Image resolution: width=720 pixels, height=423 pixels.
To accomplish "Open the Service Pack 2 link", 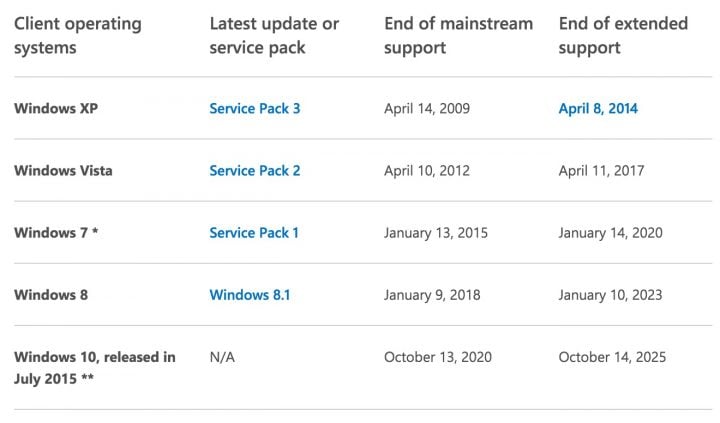I will pos(255,171).
